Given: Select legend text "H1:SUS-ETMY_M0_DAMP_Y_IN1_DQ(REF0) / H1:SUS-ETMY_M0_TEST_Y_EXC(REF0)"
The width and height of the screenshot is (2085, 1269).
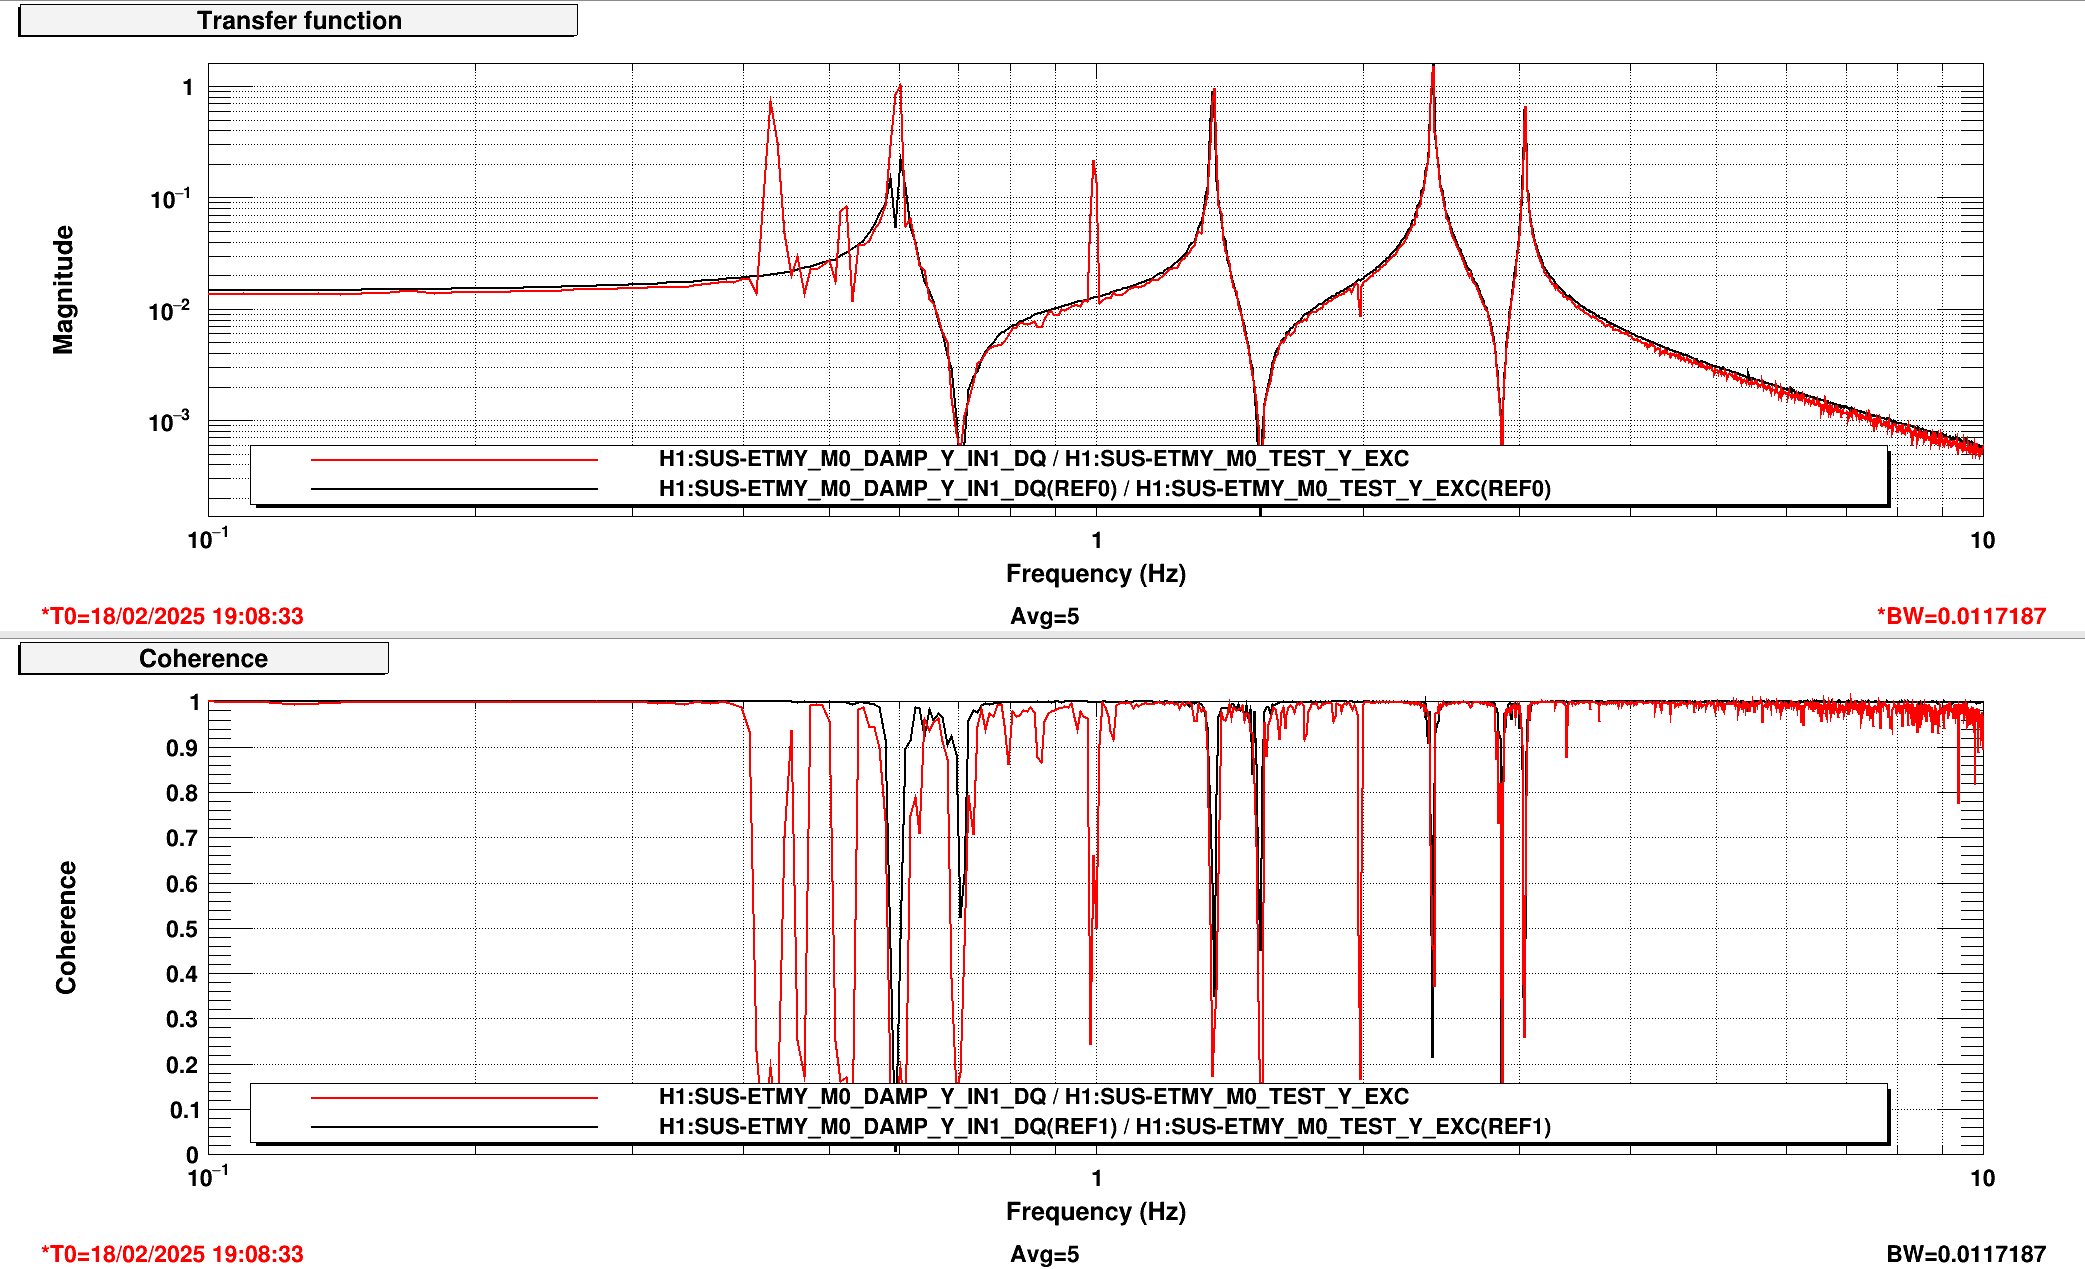Looking at the screenshot, I should point(1105,489).
